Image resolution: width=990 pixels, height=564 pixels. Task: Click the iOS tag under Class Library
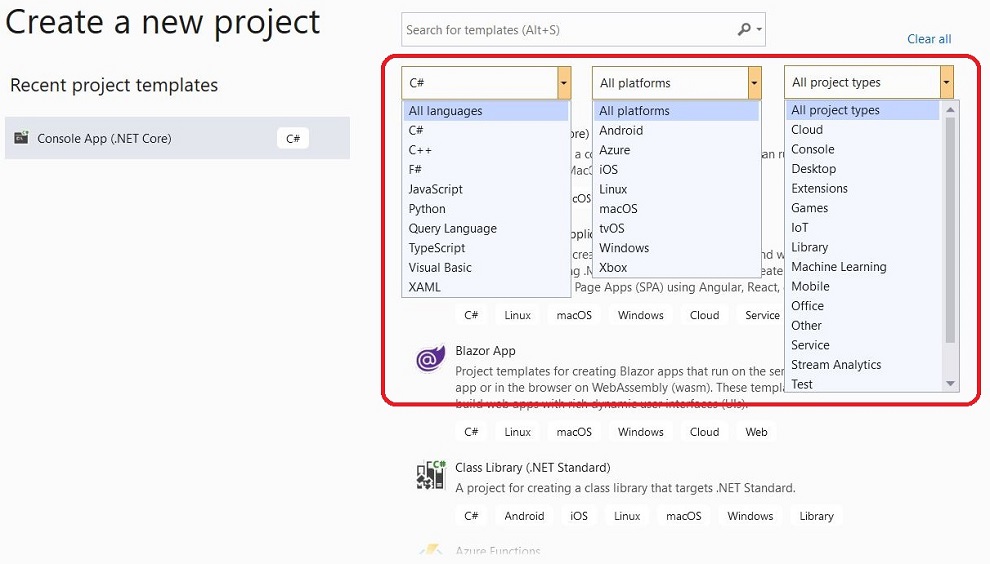click(x=579, y=516)
